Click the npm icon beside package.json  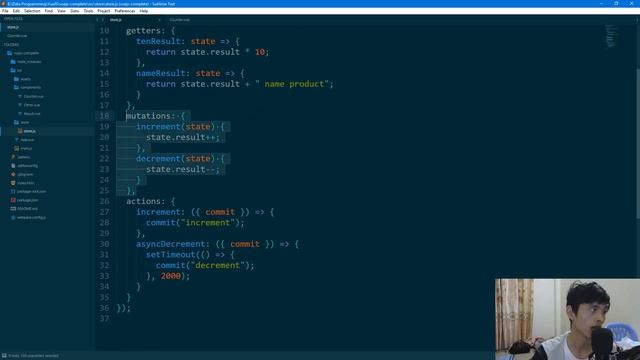pyautogui.click(x=13, y=200)
